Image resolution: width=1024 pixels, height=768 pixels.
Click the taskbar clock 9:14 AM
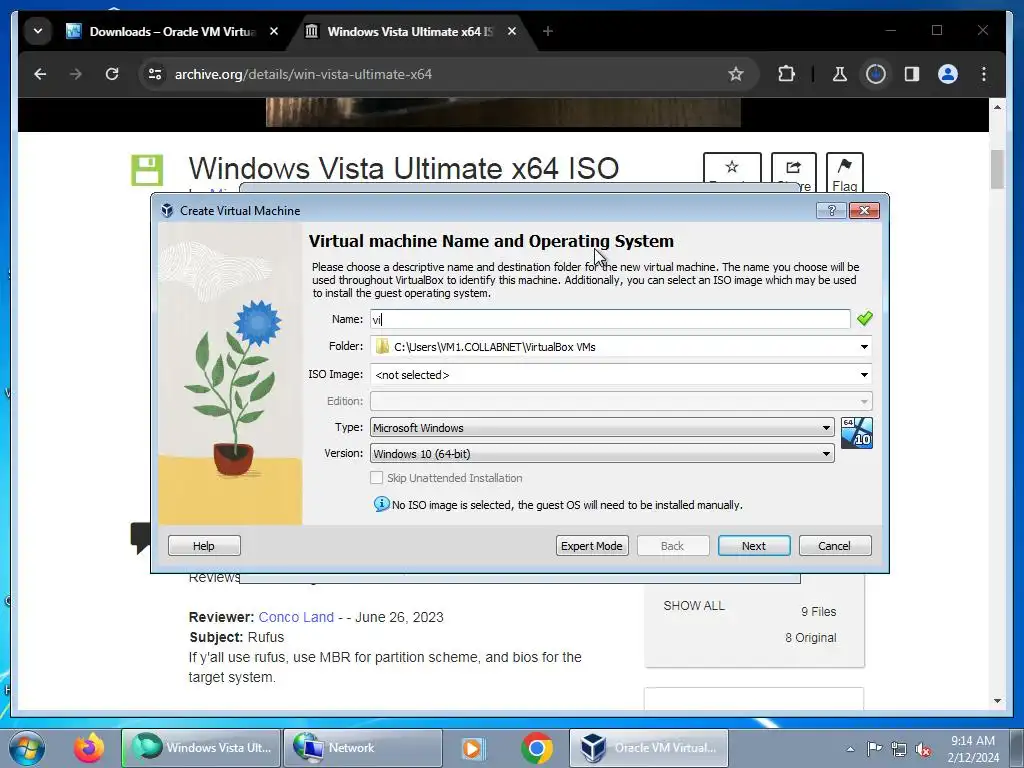click(x=973, y=741)
